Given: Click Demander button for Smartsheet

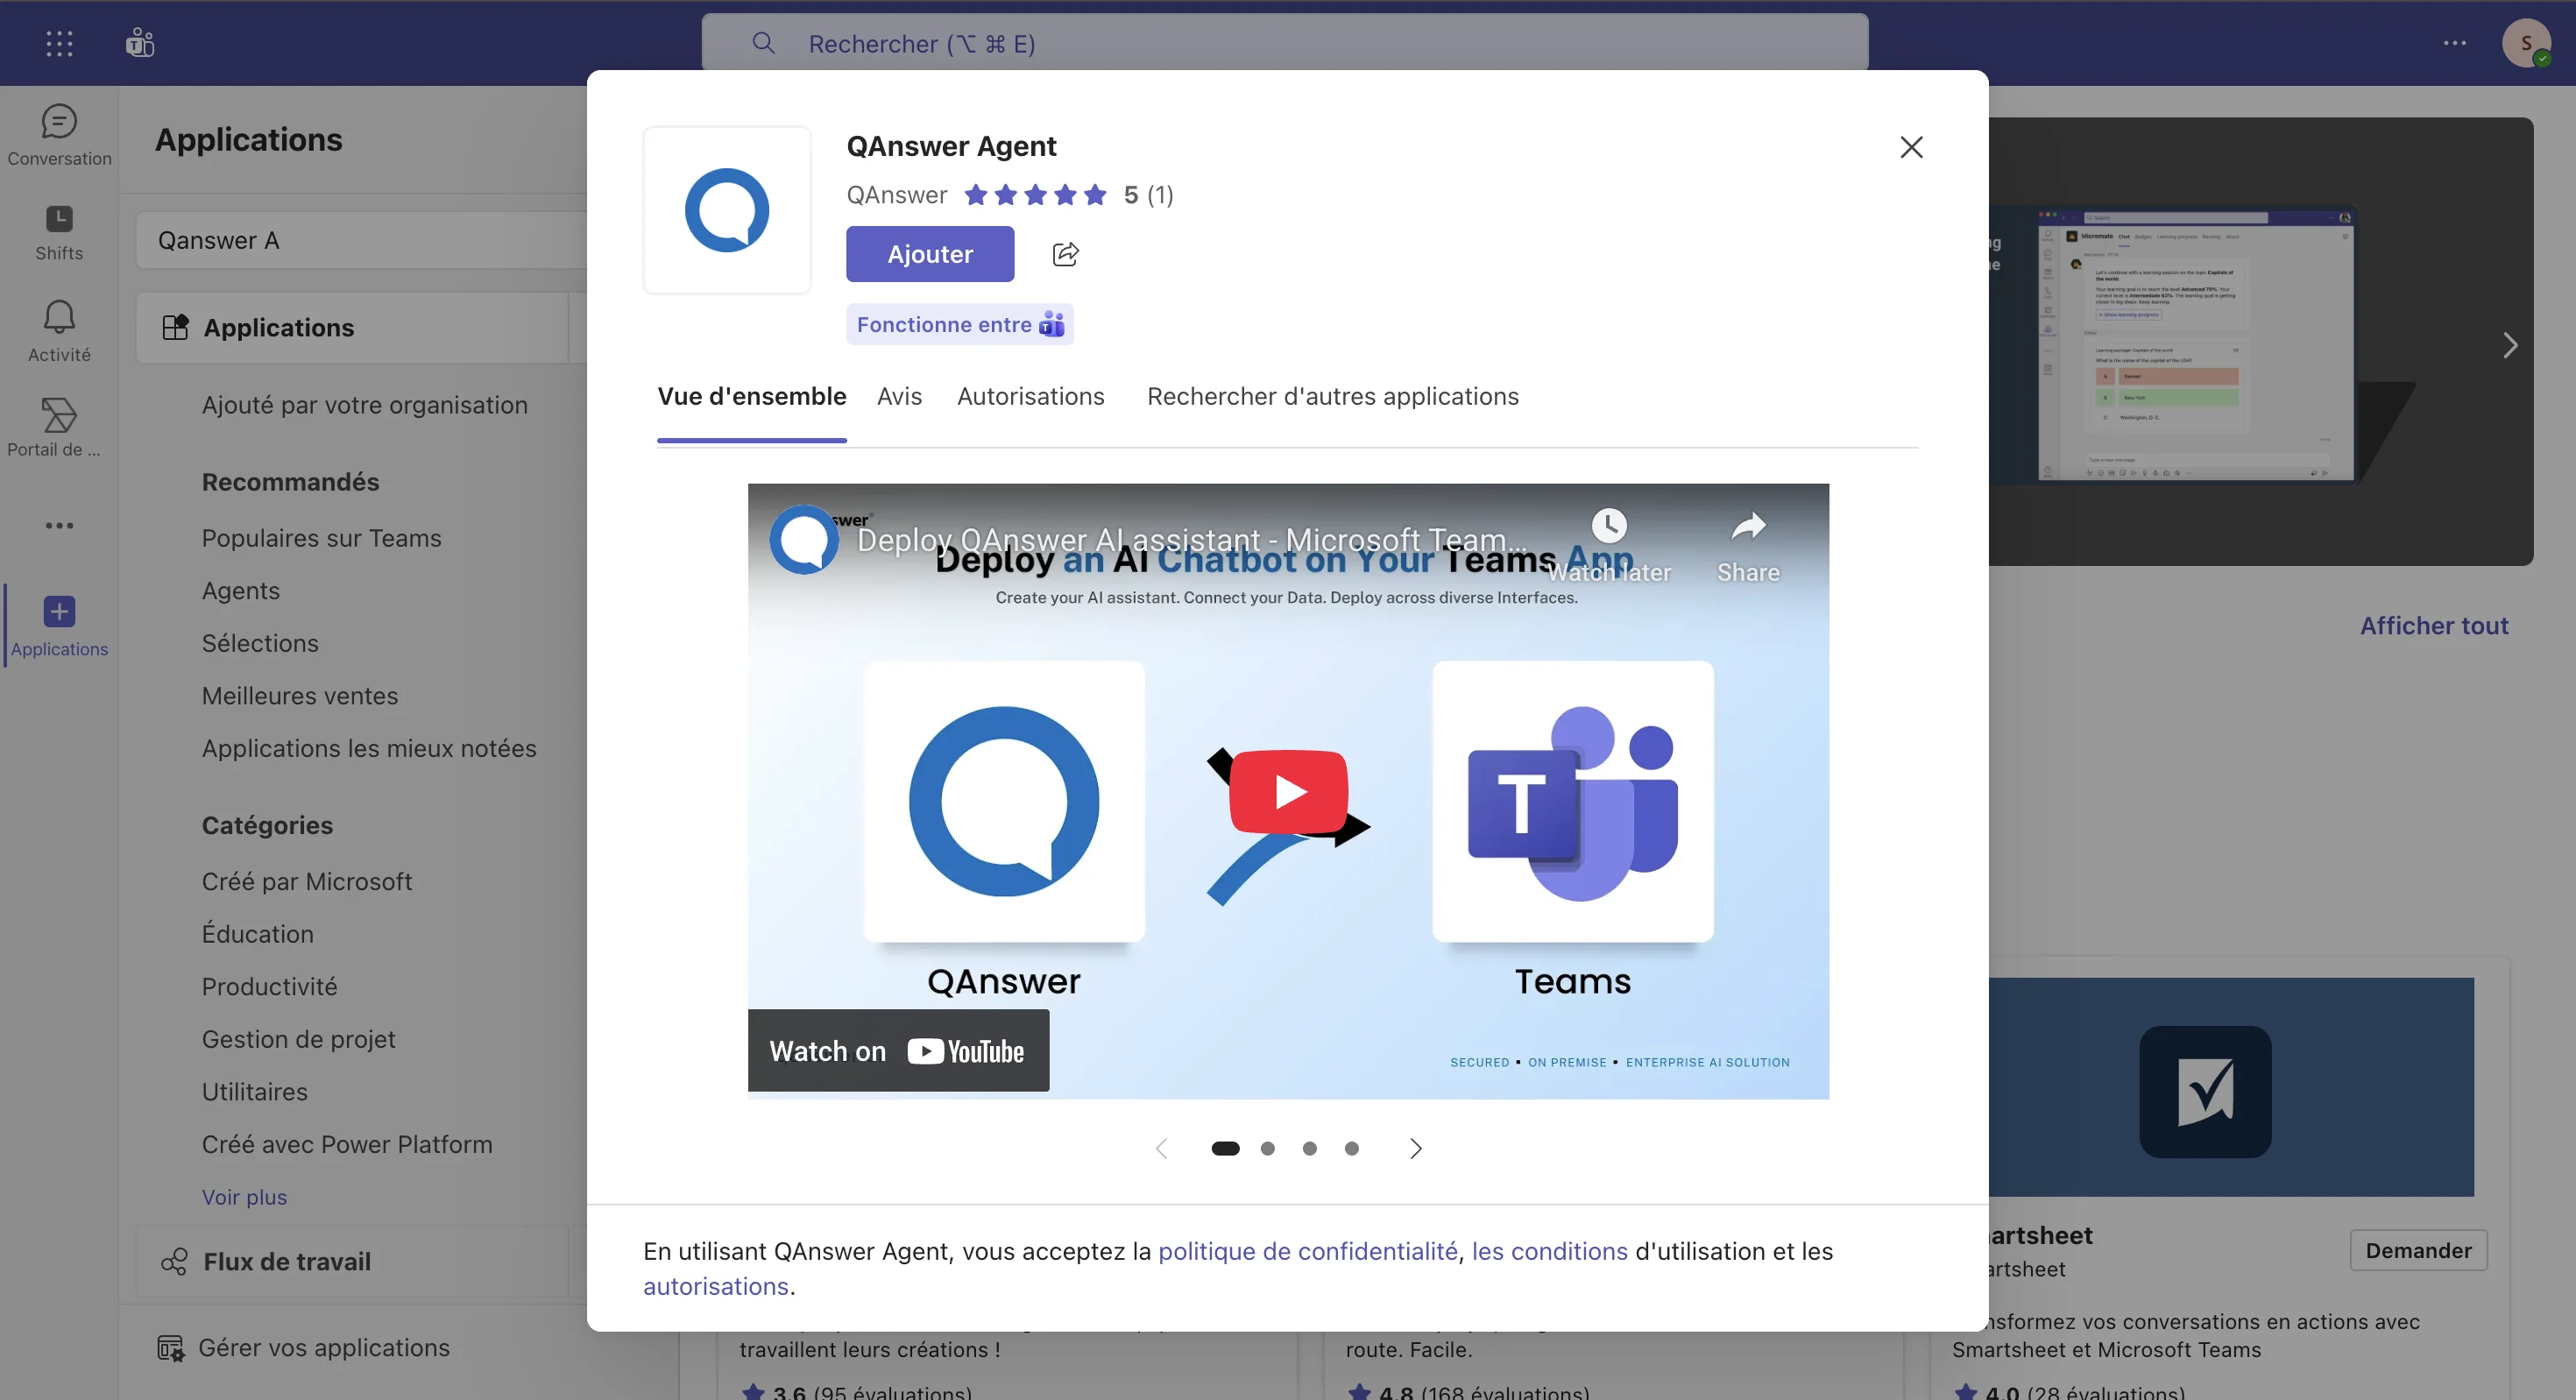Looking at the screenshot, I should coord(2417,1250).
